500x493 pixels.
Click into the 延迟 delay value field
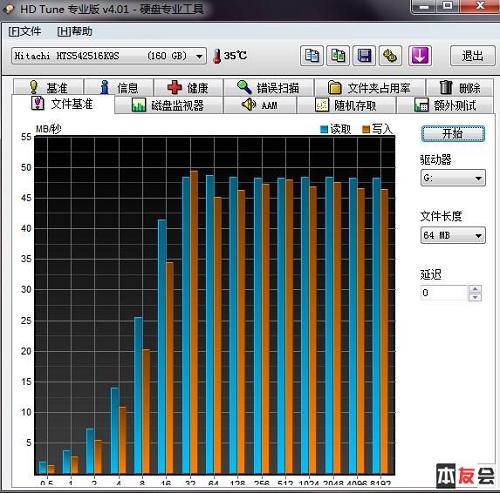coord(445,293)
